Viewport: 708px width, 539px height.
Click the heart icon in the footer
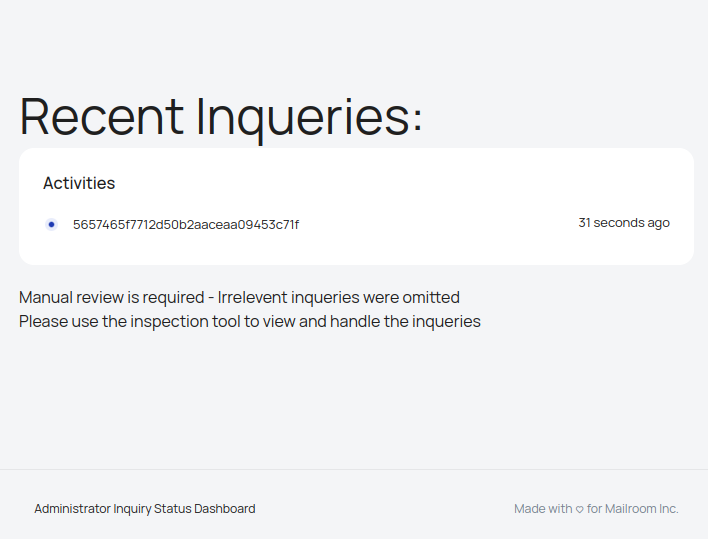click(580, 509)
